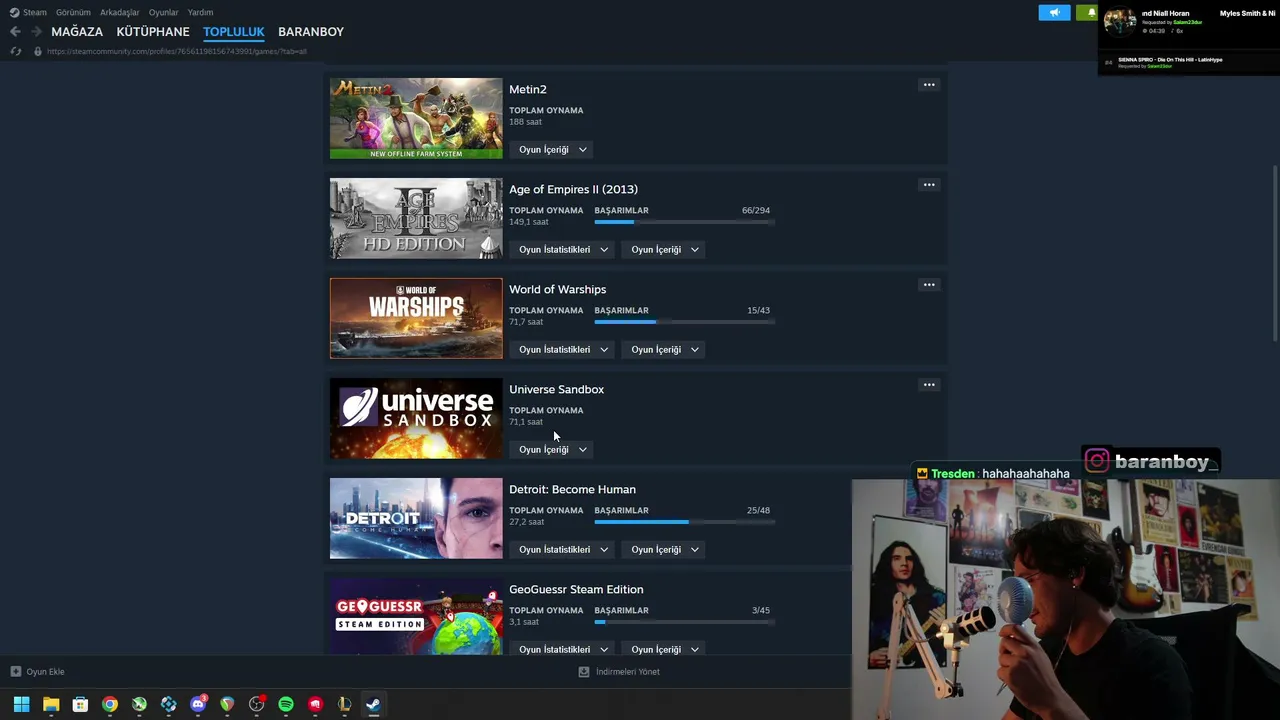Expand Oyun İstatistikleri for Age of Empires II
The image size is (1280, 720).
click(563, 250)
